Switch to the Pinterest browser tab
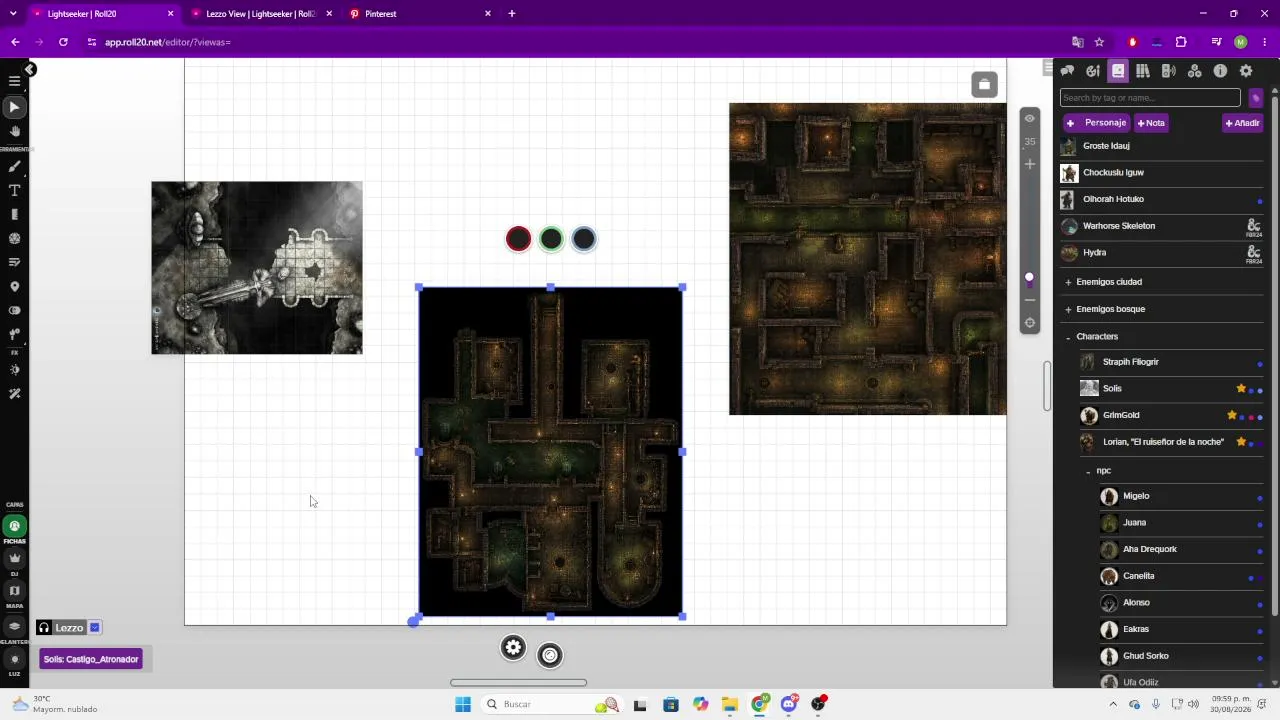1280x720 pixels. point(420,14)
